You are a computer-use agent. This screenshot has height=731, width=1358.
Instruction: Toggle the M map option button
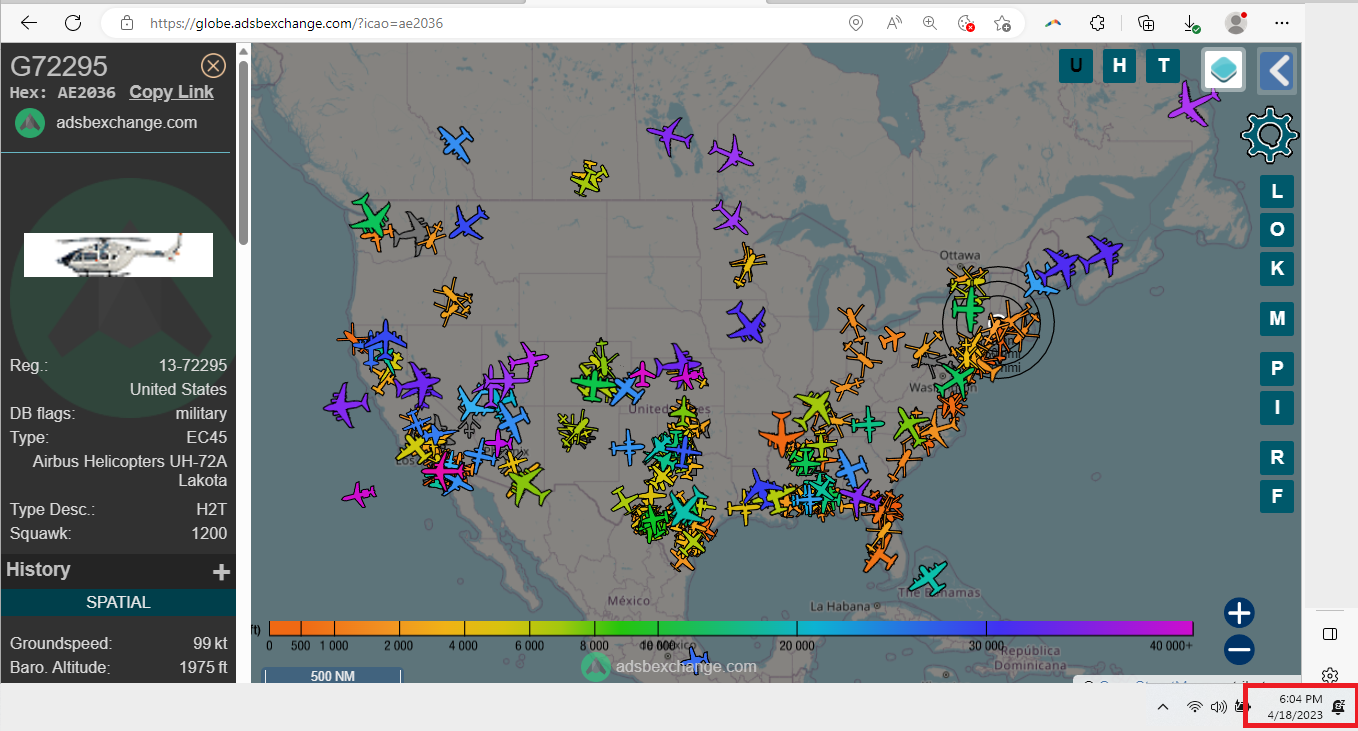click(x=1277, y=319)
